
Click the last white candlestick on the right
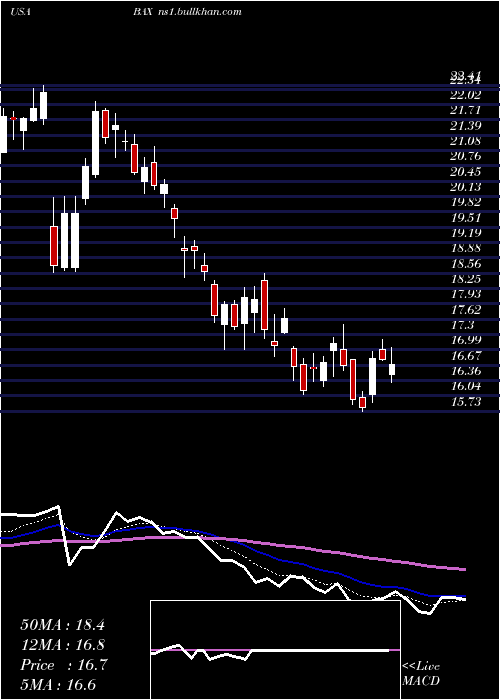point(392,369)
